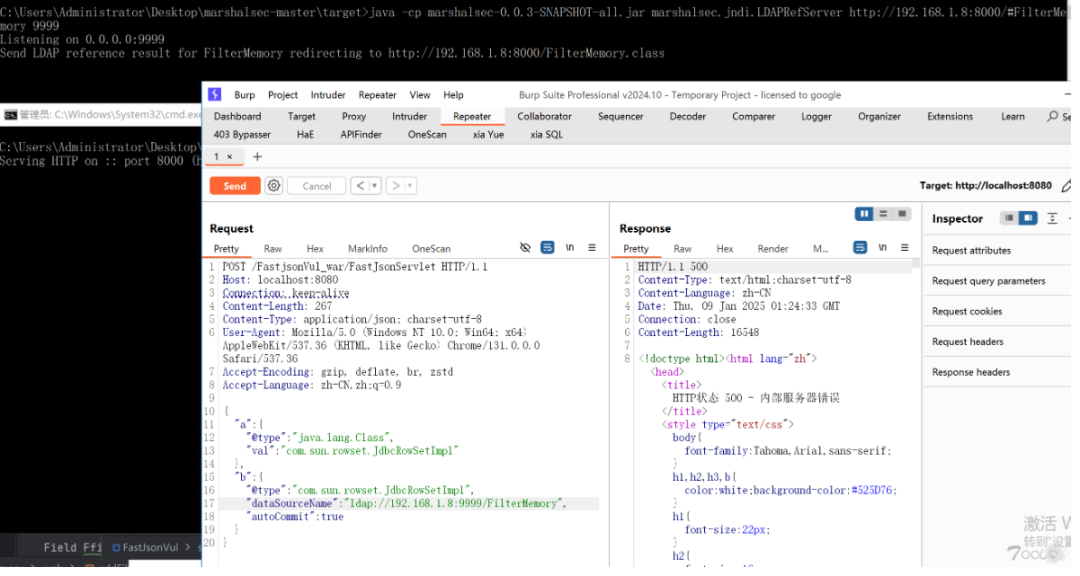The image size is (1080, 576).
Task: Switch to Organizer tab
Action: click(x=880, y=116)
